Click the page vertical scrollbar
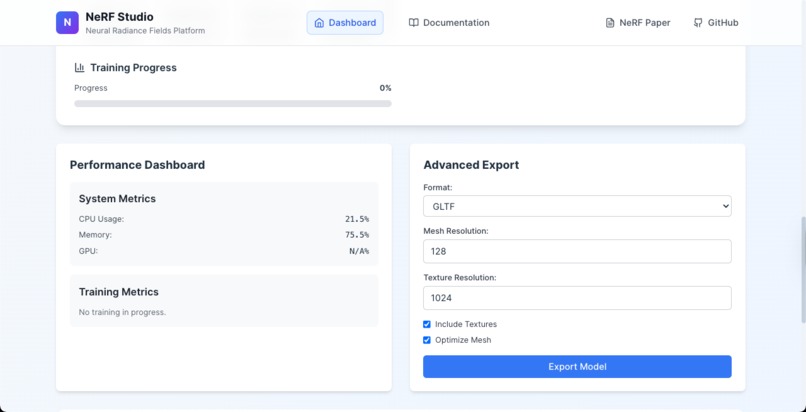Image resolution: width=806 pixels, height=412 pixels. [803, 270]
